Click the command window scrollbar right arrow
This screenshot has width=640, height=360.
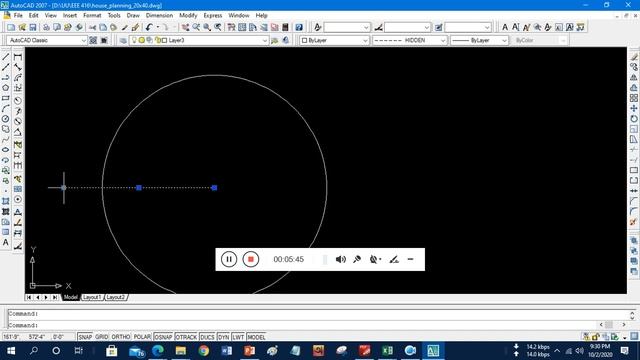pos(624,324)
